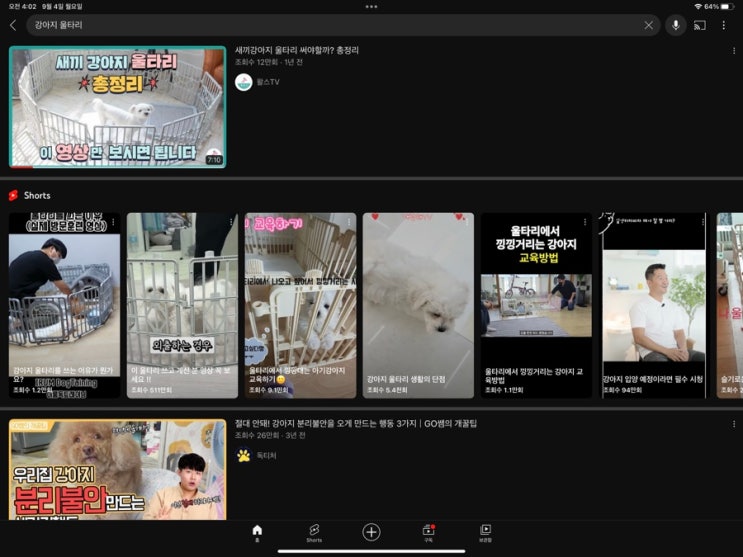Tap the back arrow beside search field
The width and height of the screenshot is (743, 557).
coord(13,25)
